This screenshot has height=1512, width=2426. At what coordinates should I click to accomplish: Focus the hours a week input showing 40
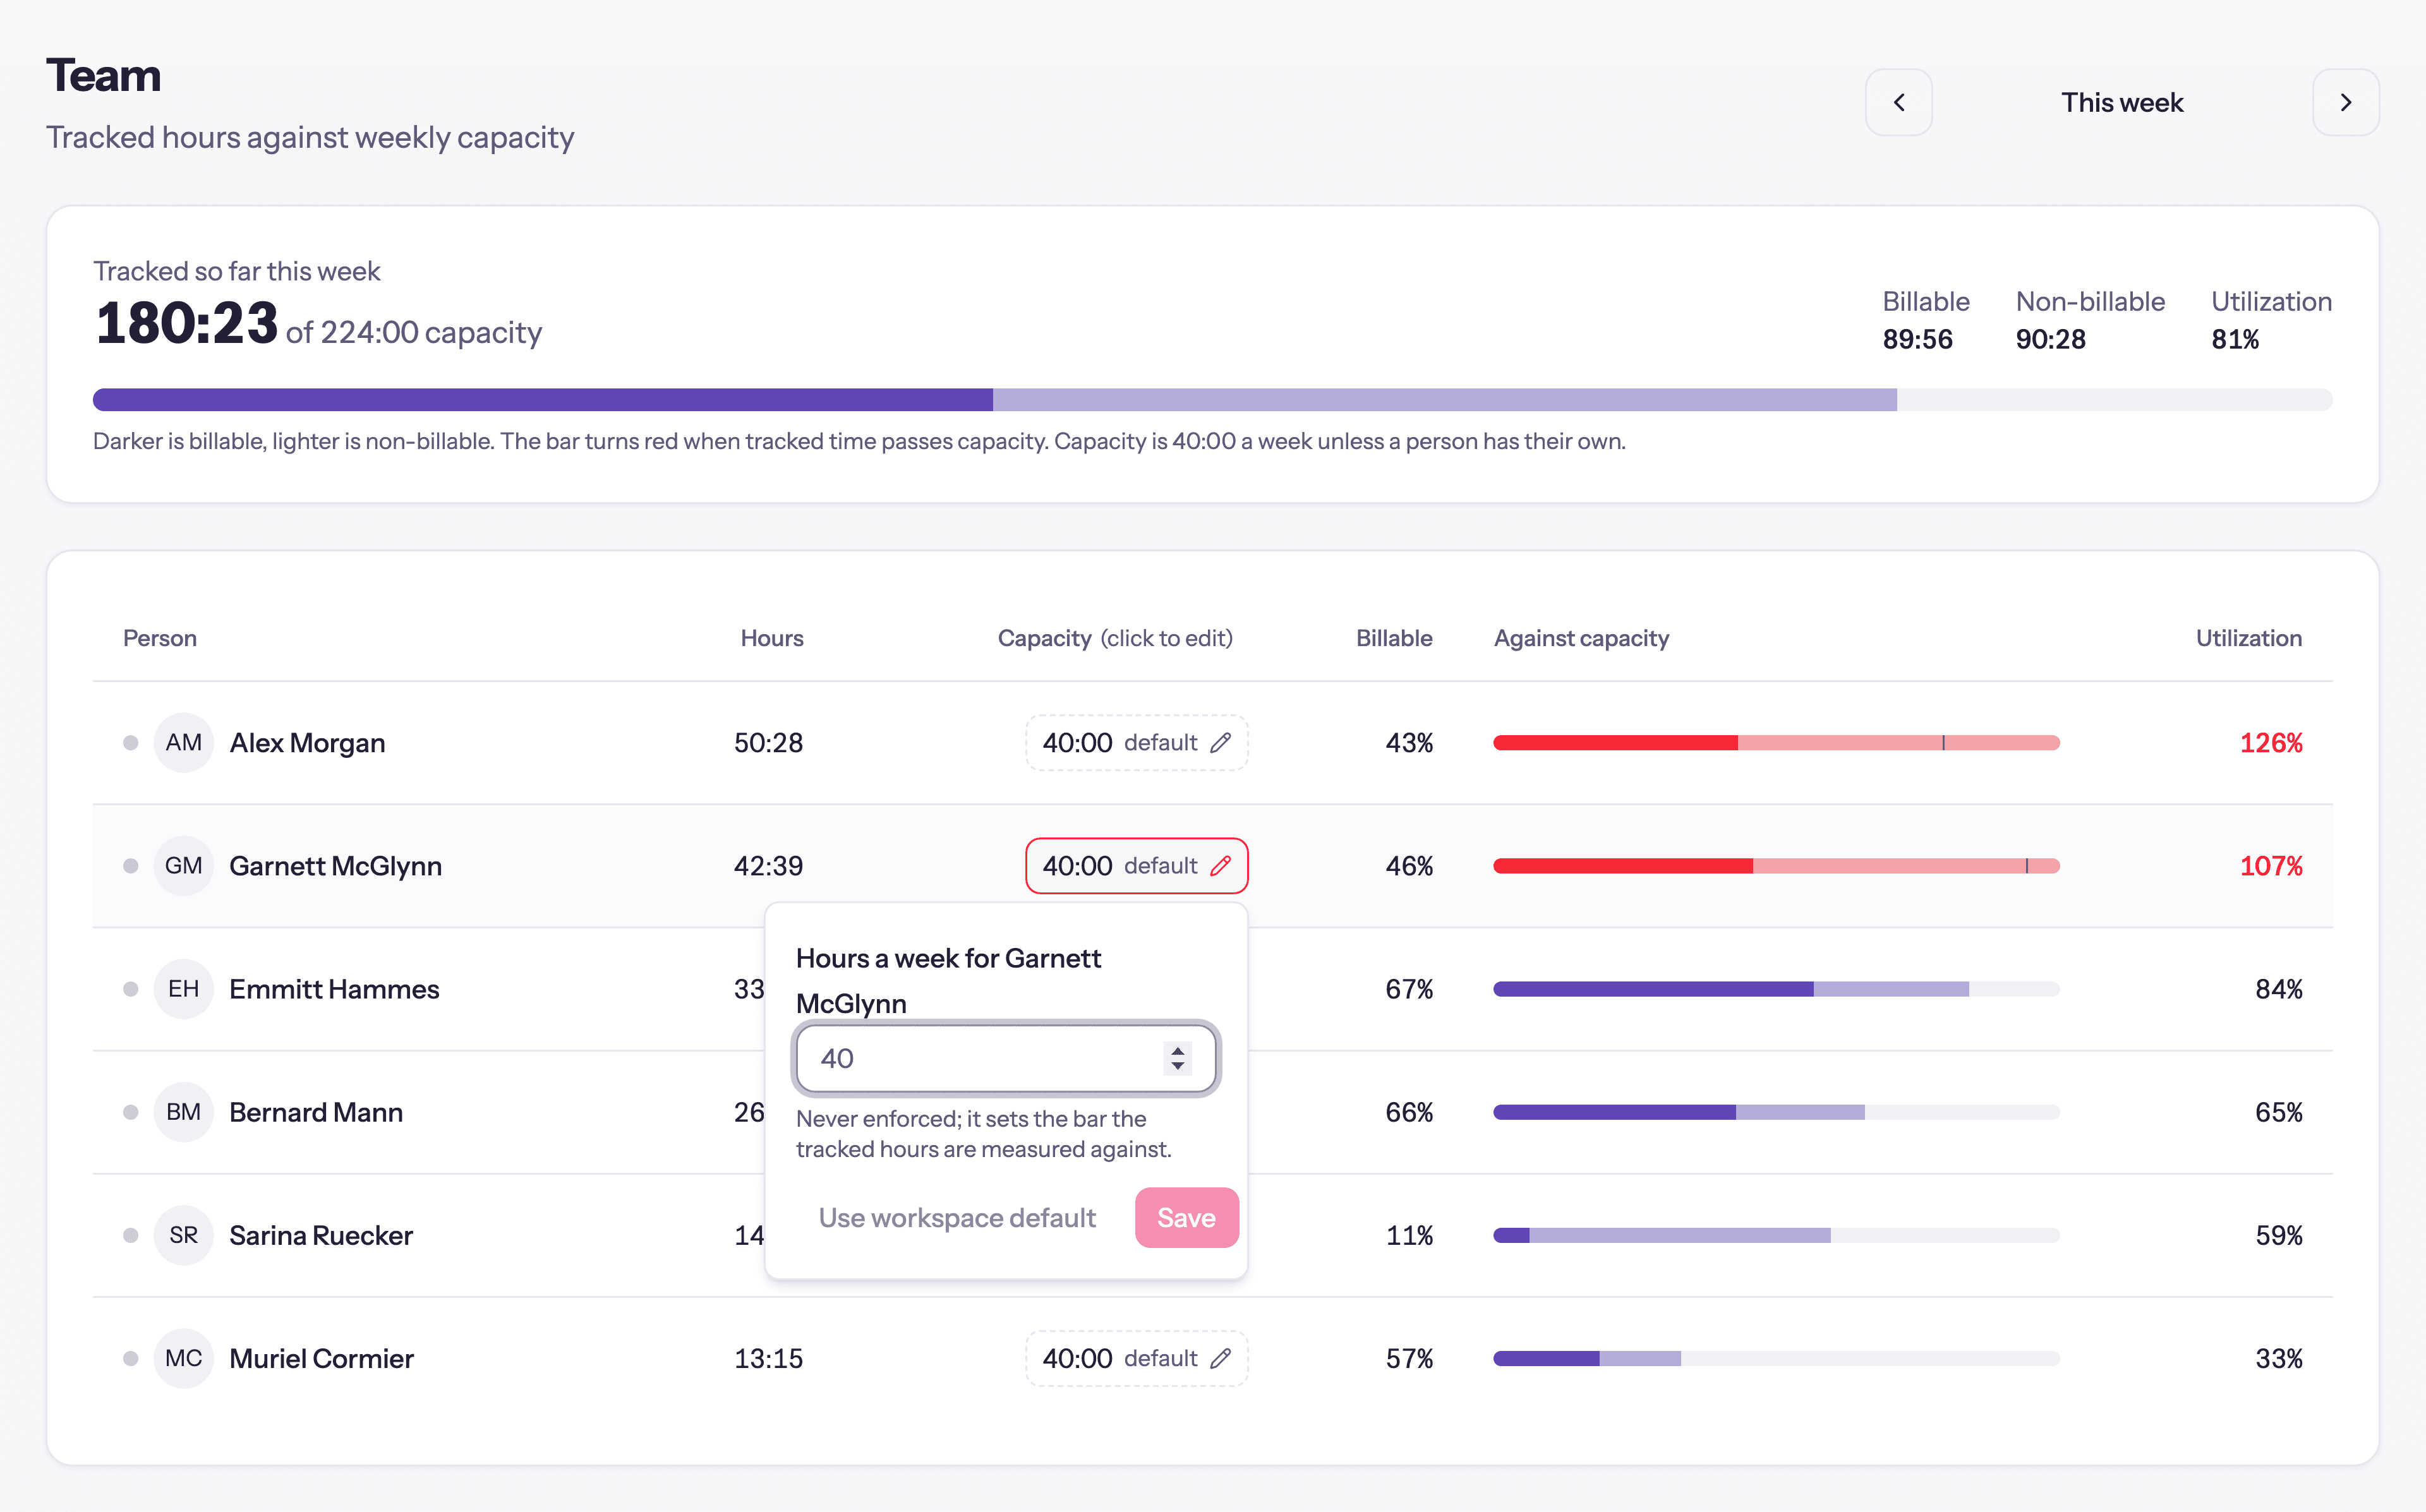[x=1006, y=1058]
